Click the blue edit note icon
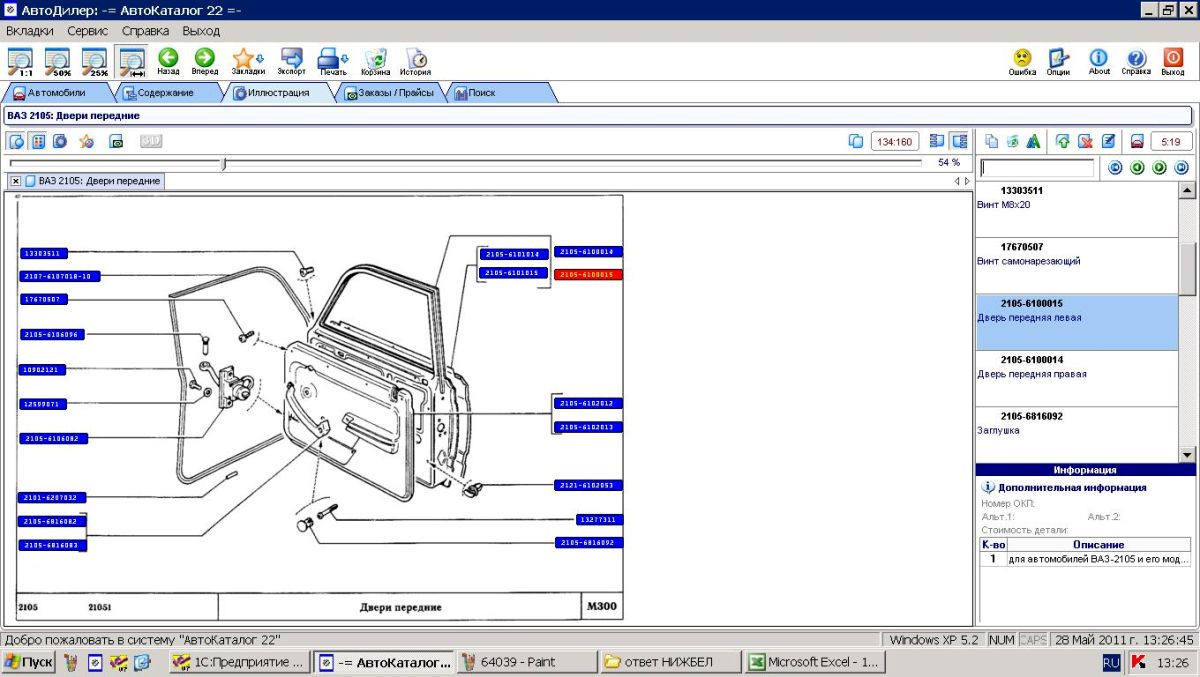This screenshot has width=1200, height=677. click(x=1108, y=141)
